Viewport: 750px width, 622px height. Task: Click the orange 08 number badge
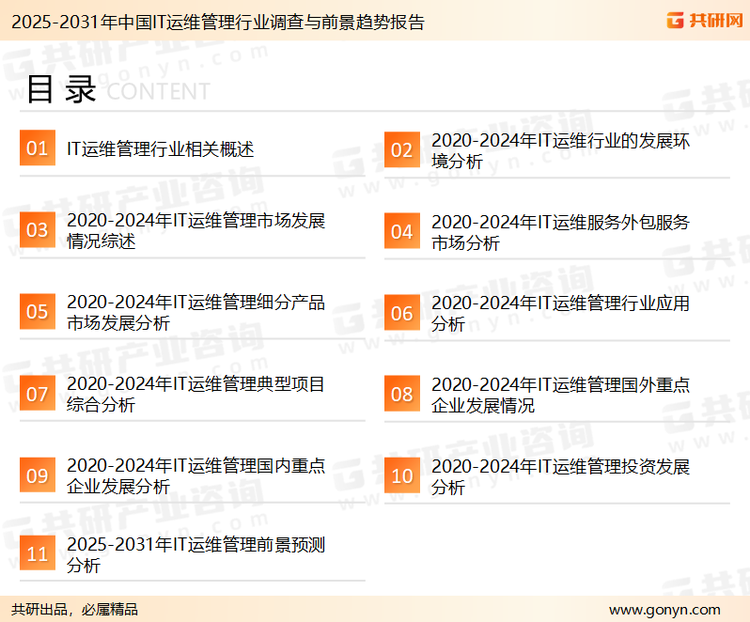(402, 394)
